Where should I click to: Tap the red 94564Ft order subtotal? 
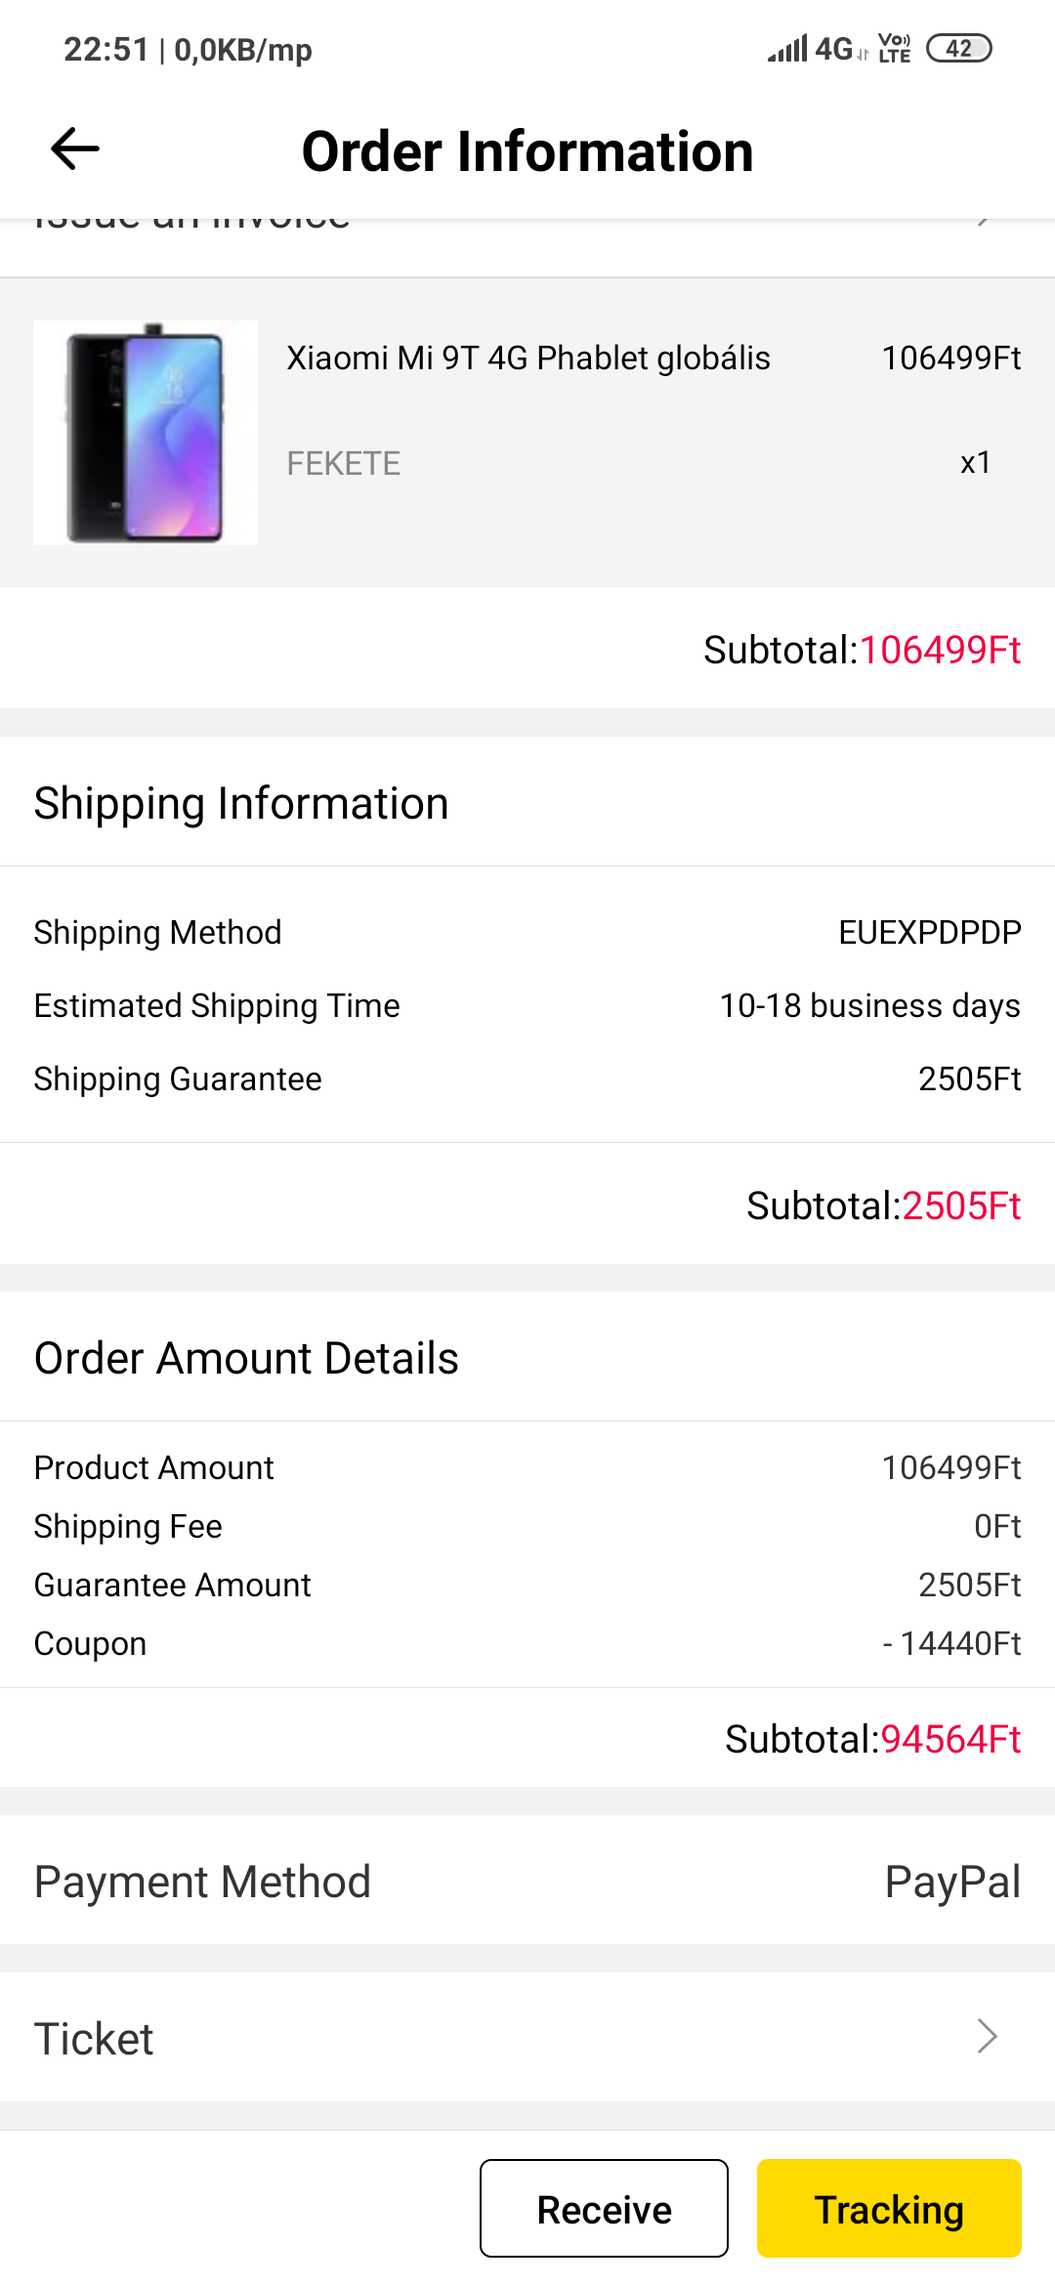[950, 1739]
